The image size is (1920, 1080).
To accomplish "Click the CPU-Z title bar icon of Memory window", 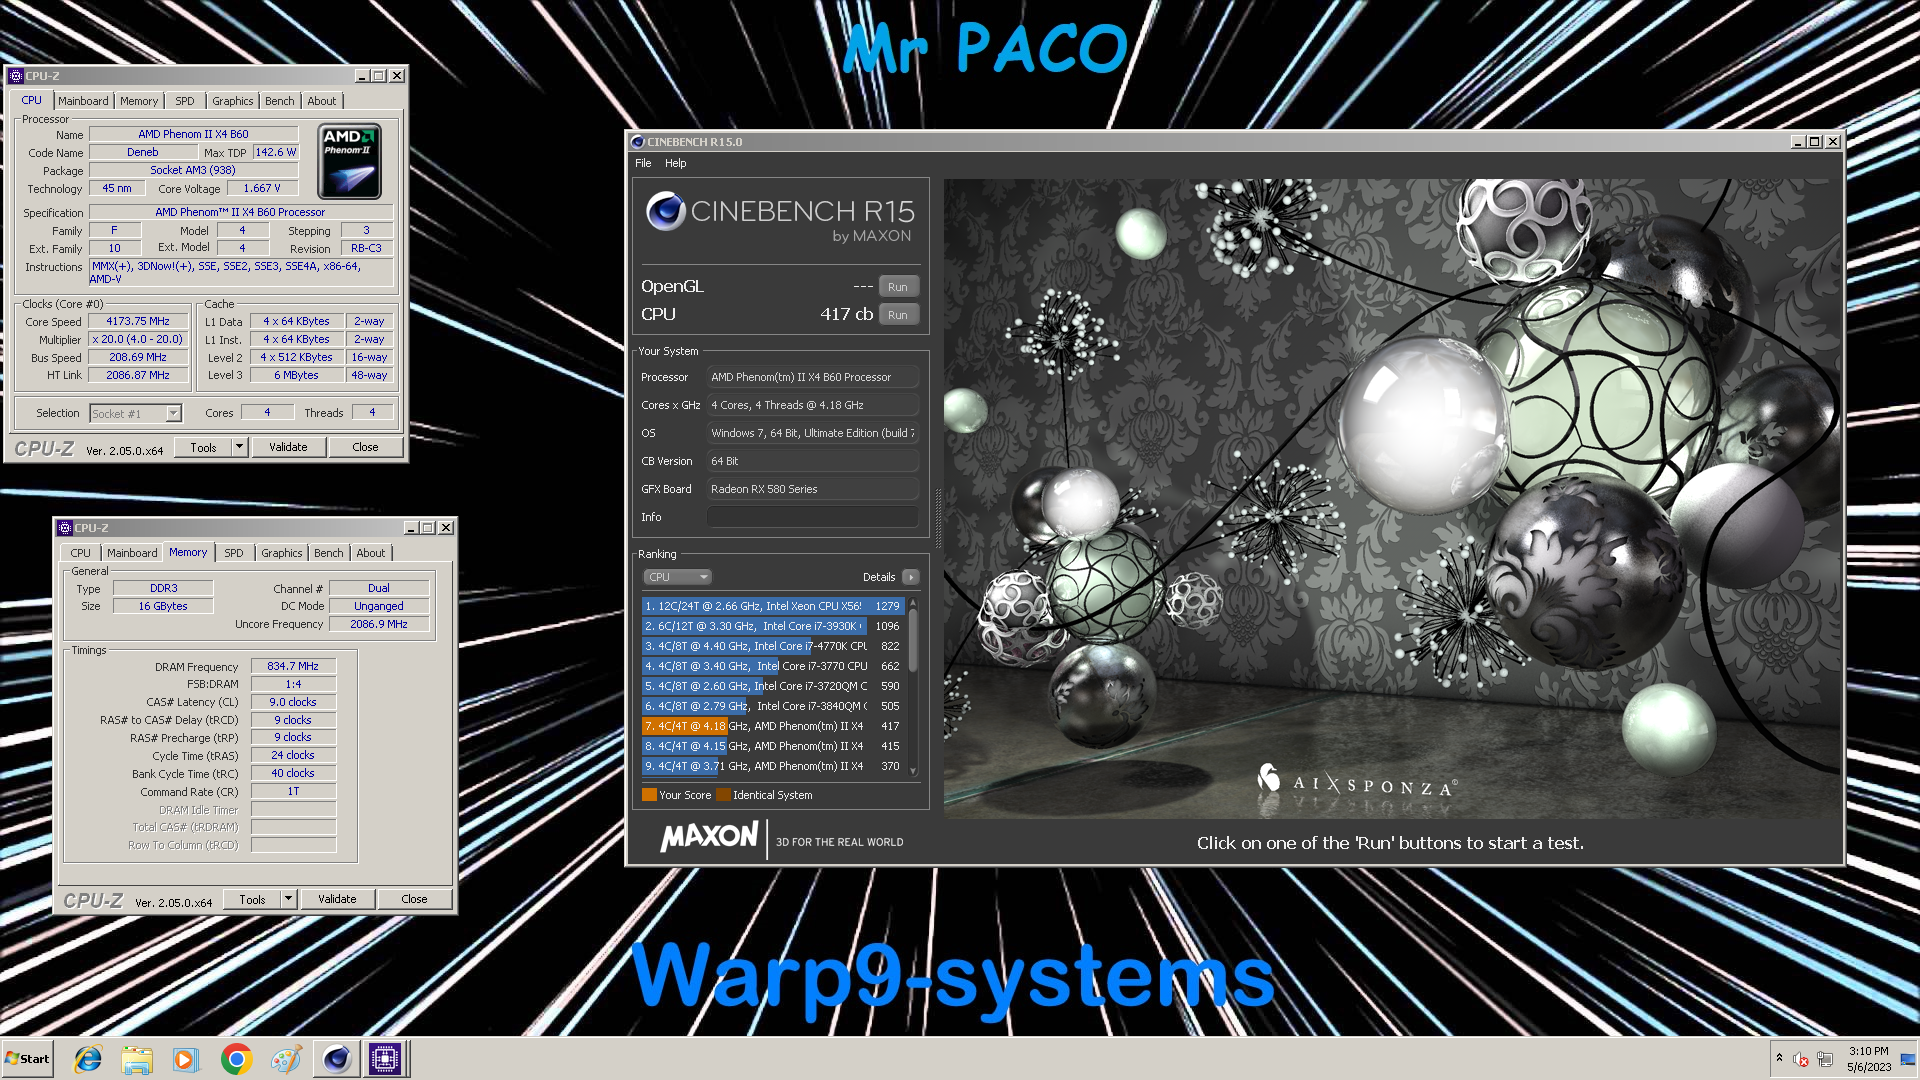I will 64,528.
